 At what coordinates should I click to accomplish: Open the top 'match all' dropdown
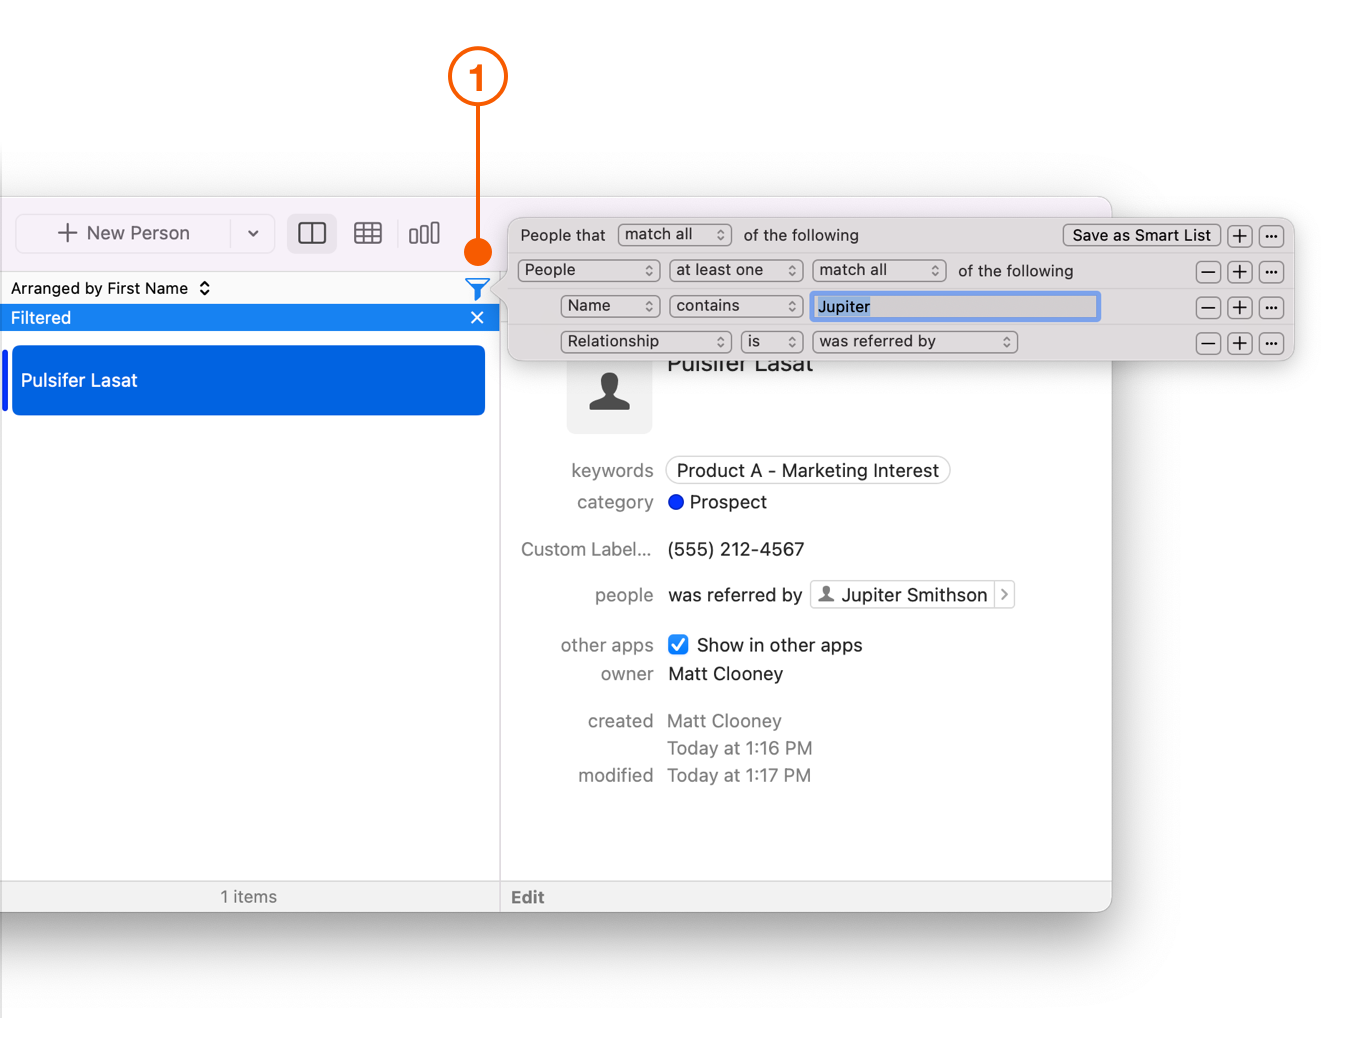click(674, 235)
